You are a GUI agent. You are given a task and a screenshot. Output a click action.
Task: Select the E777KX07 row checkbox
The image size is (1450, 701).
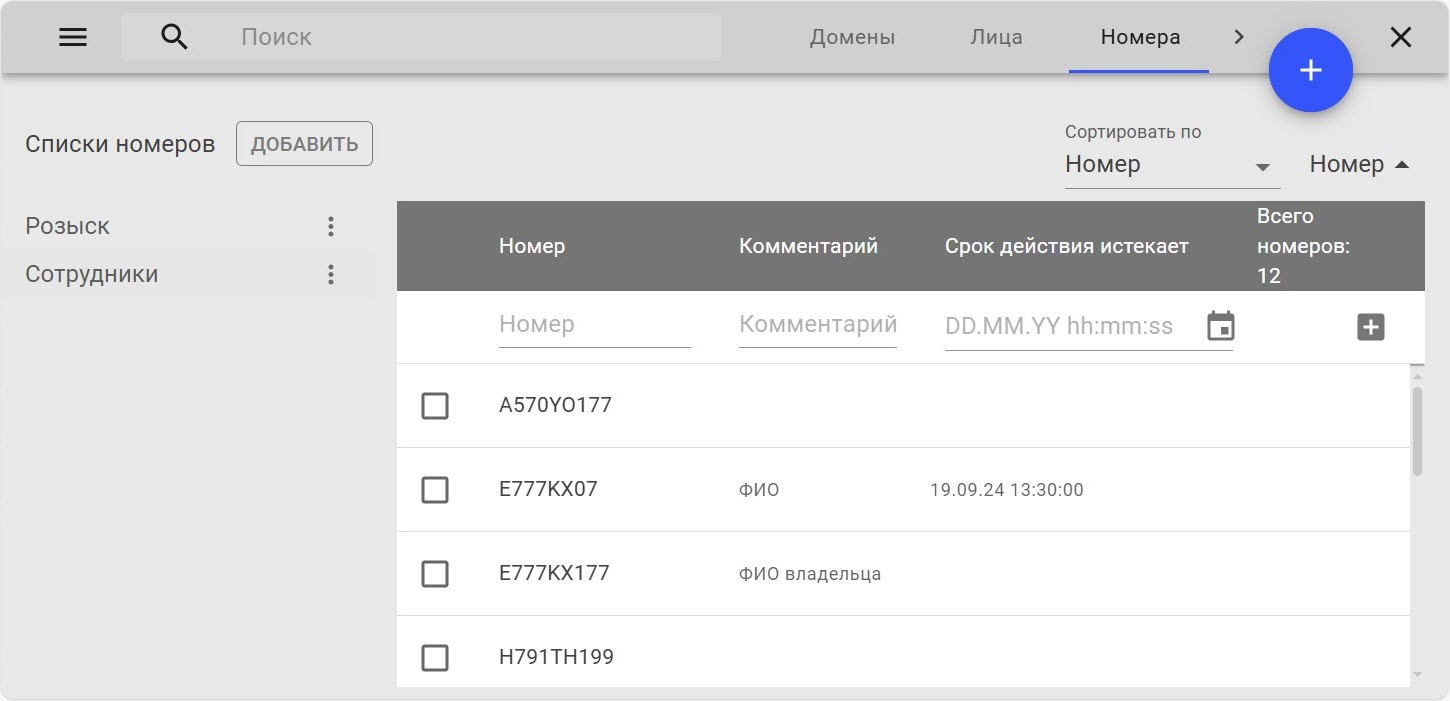(435, 490)
